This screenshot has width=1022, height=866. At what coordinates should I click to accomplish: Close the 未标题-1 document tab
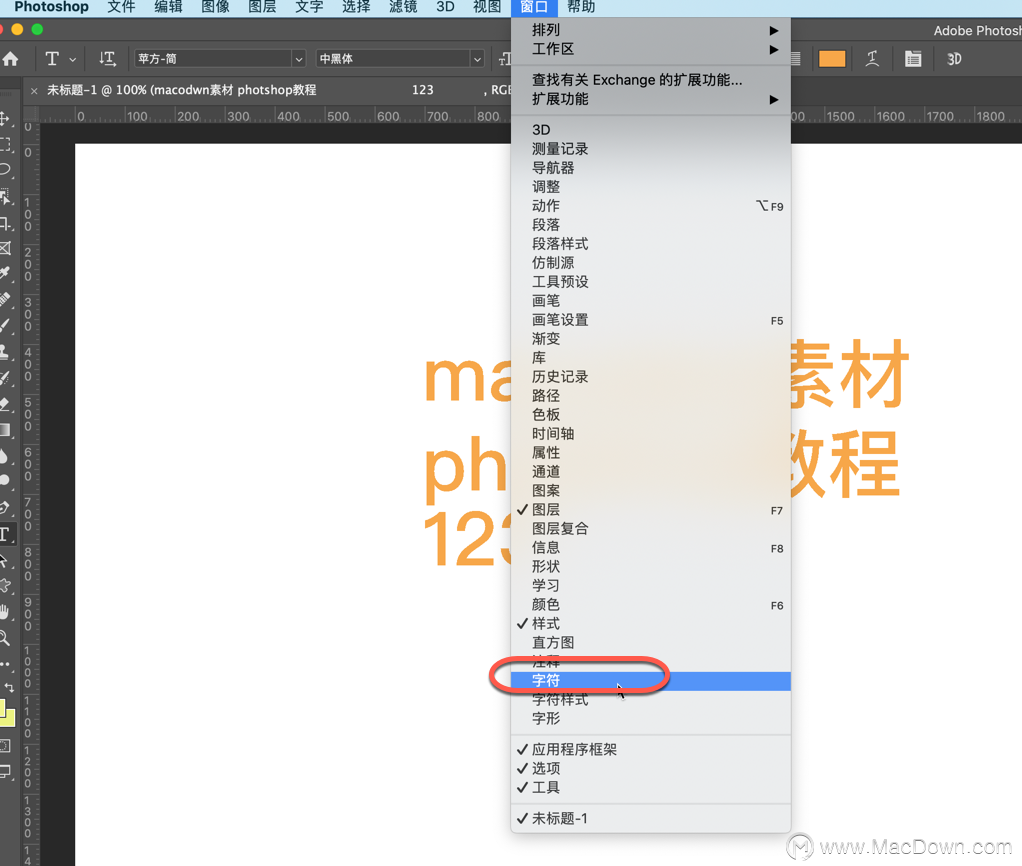point(34,91)
